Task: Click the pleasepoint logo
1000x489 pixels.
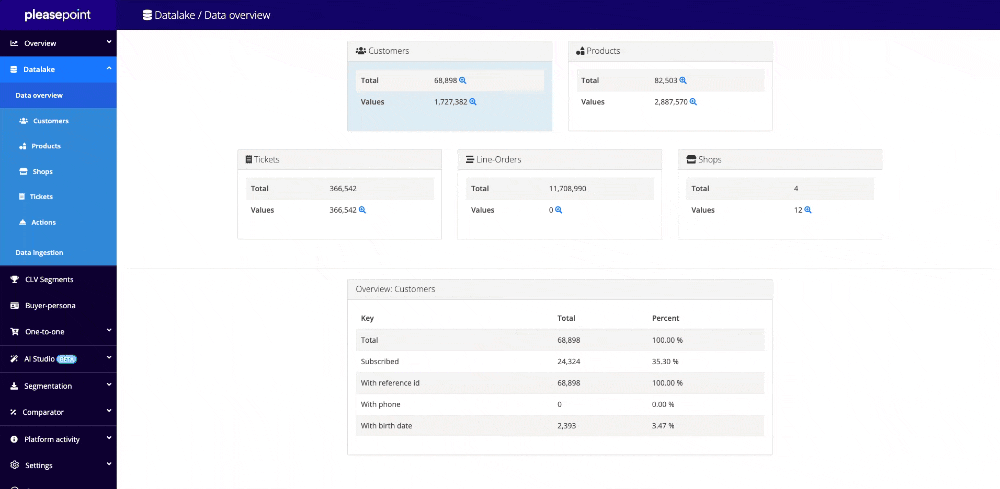Action: 58,15
